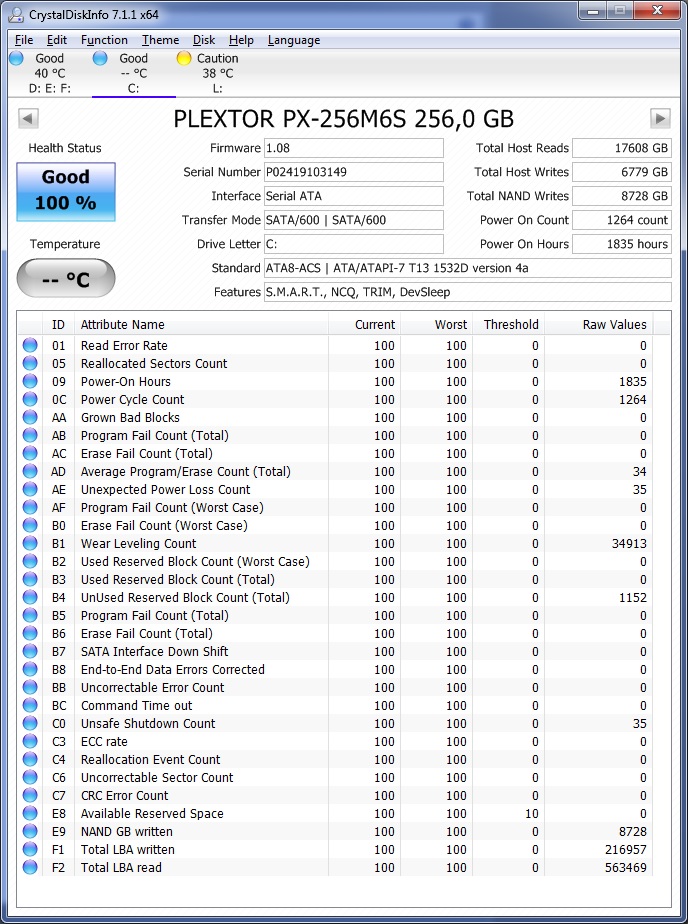The image size is (688, 924).
Task: Click the Worst column header
Action: [436, 324]
